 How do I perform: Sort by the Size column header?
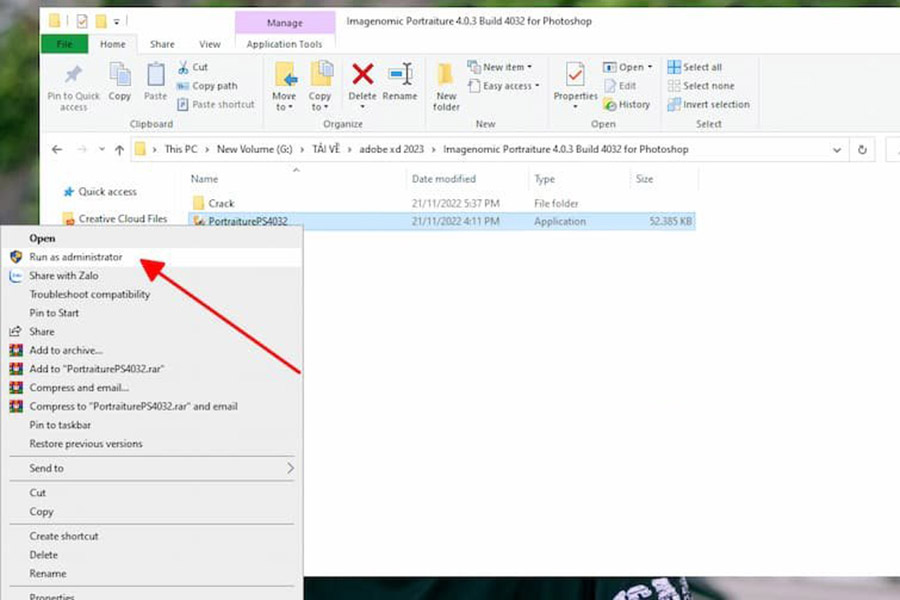pos(644,179)
